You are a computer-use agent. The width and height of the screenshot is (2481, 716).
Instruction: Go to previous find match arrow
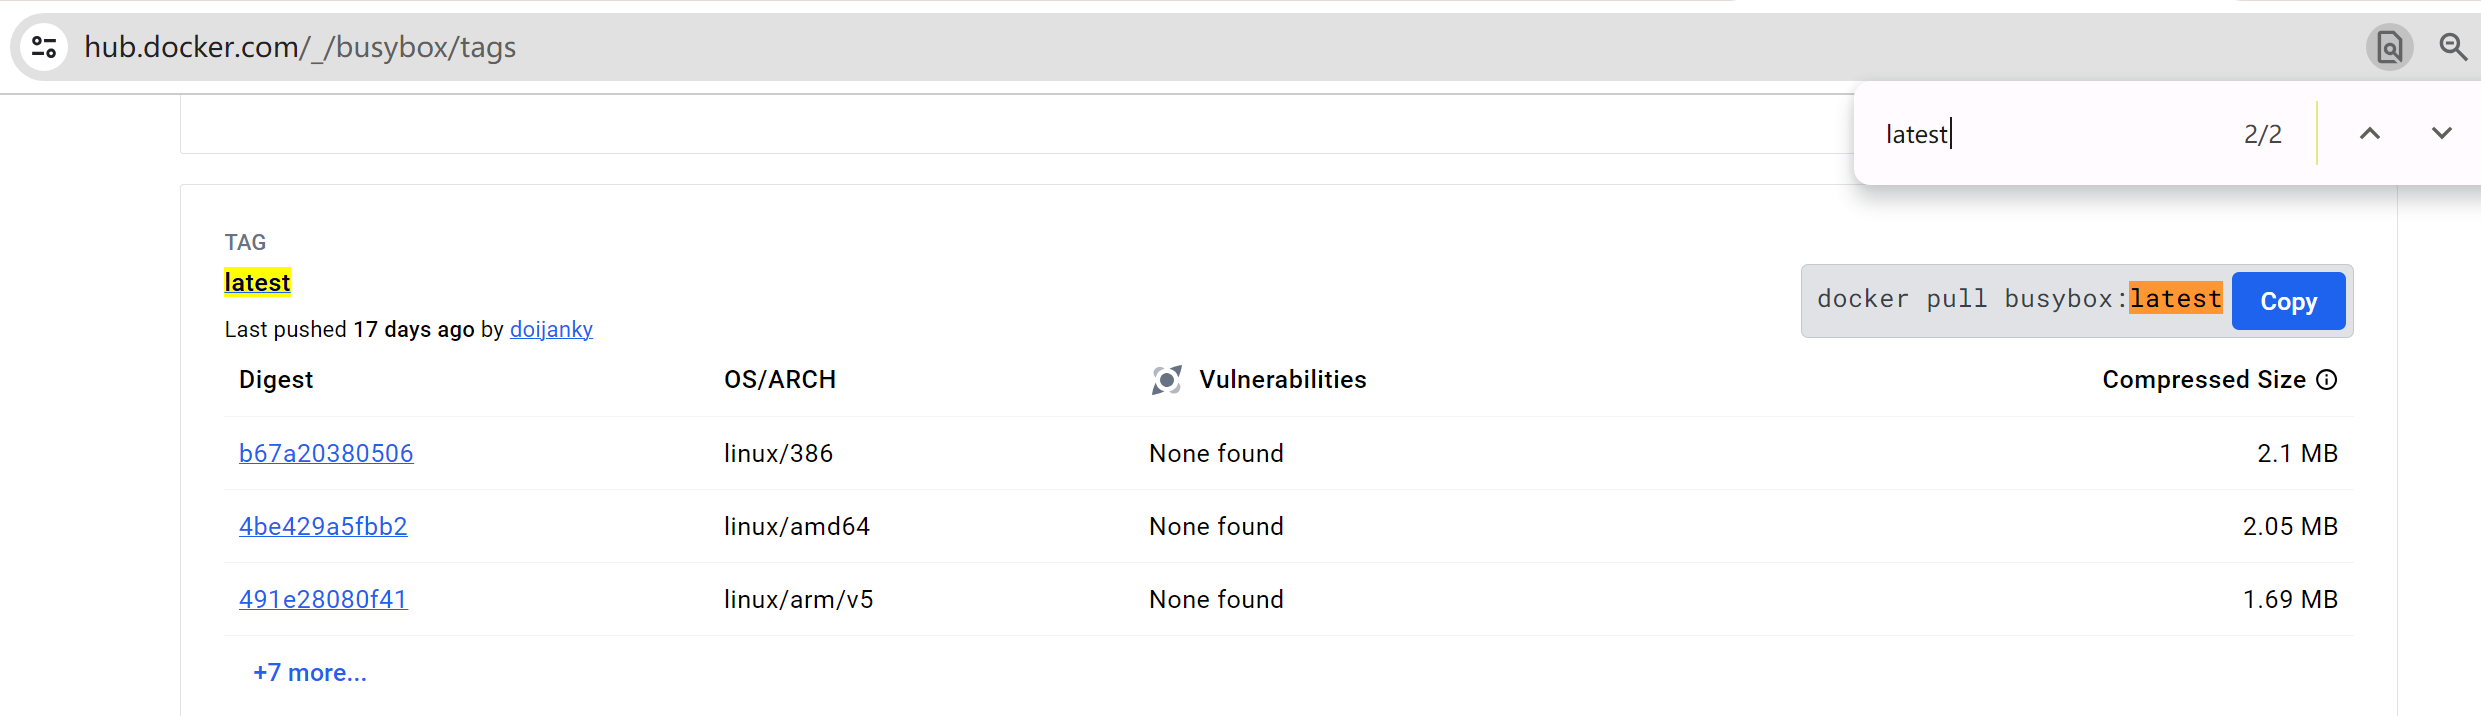(x=2370, y=134)
